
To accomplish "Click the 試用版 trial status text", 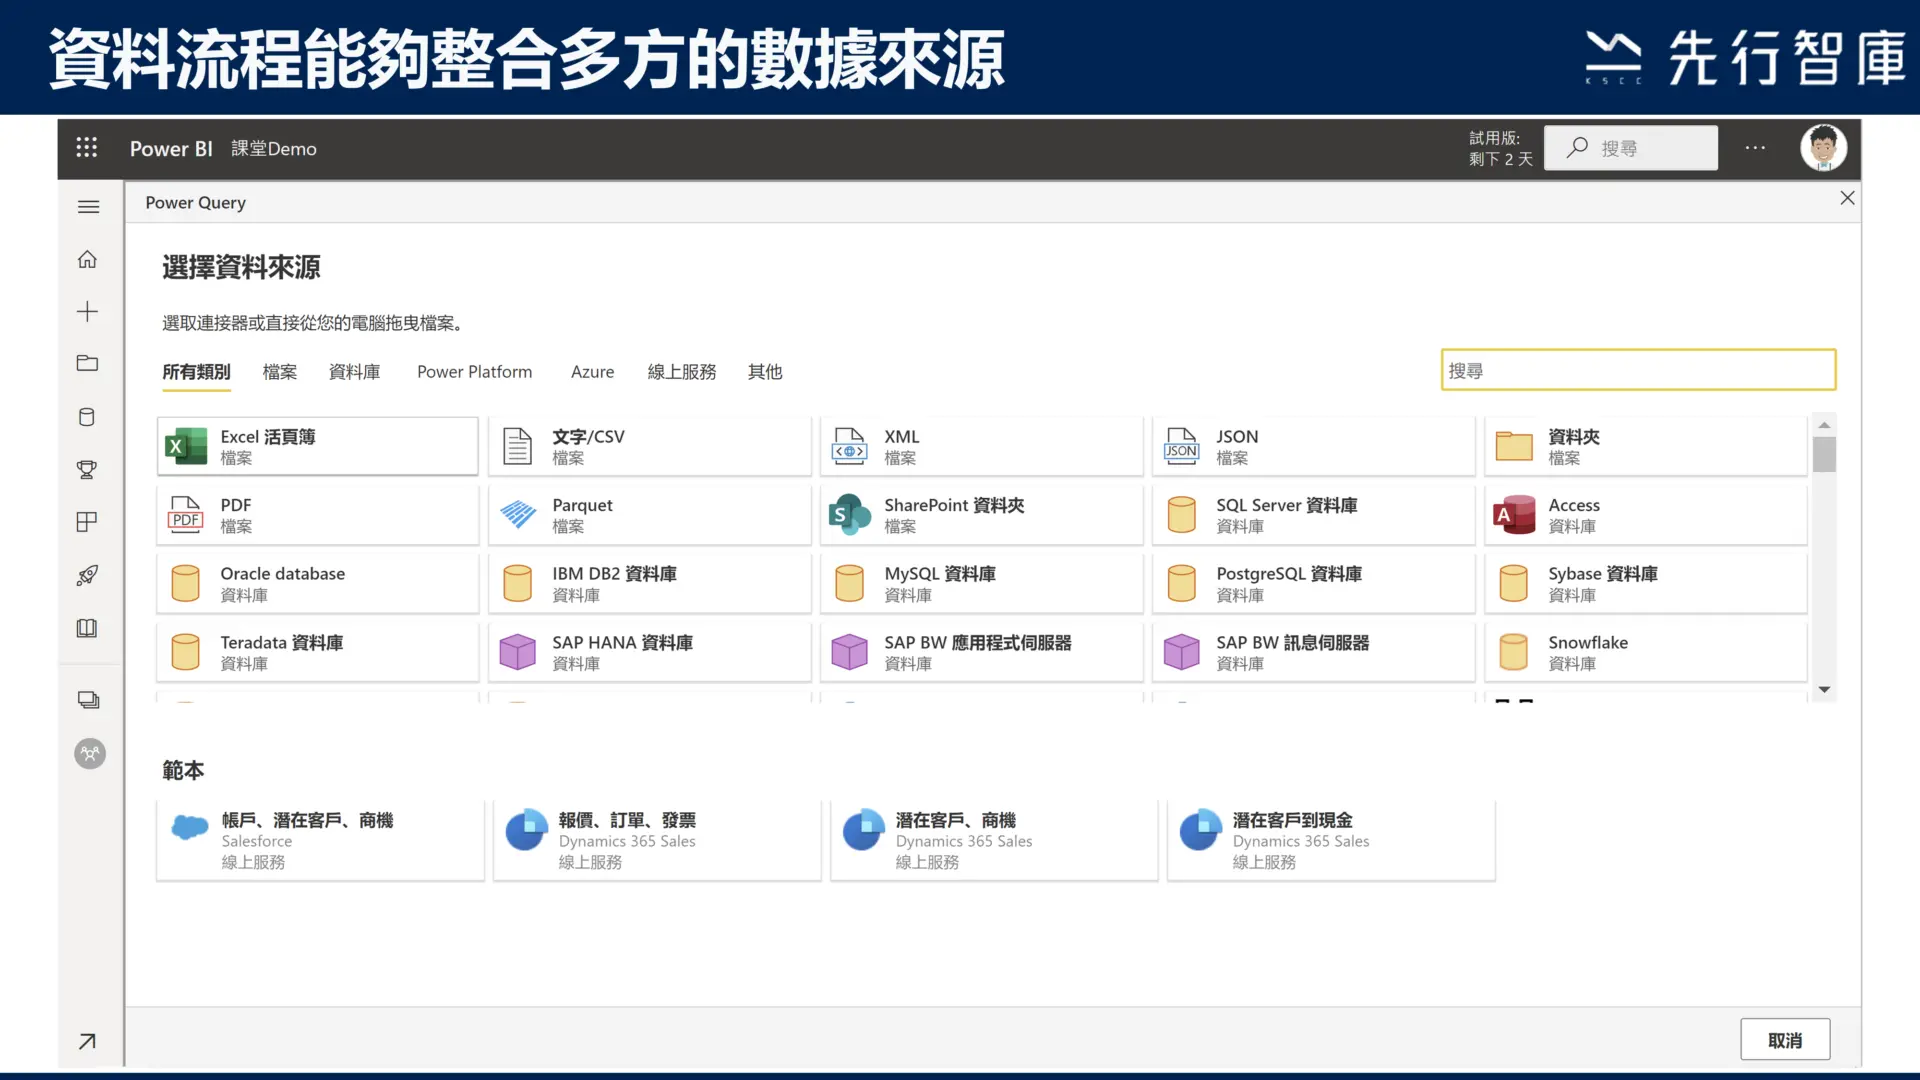I will tap(1500, 148).
